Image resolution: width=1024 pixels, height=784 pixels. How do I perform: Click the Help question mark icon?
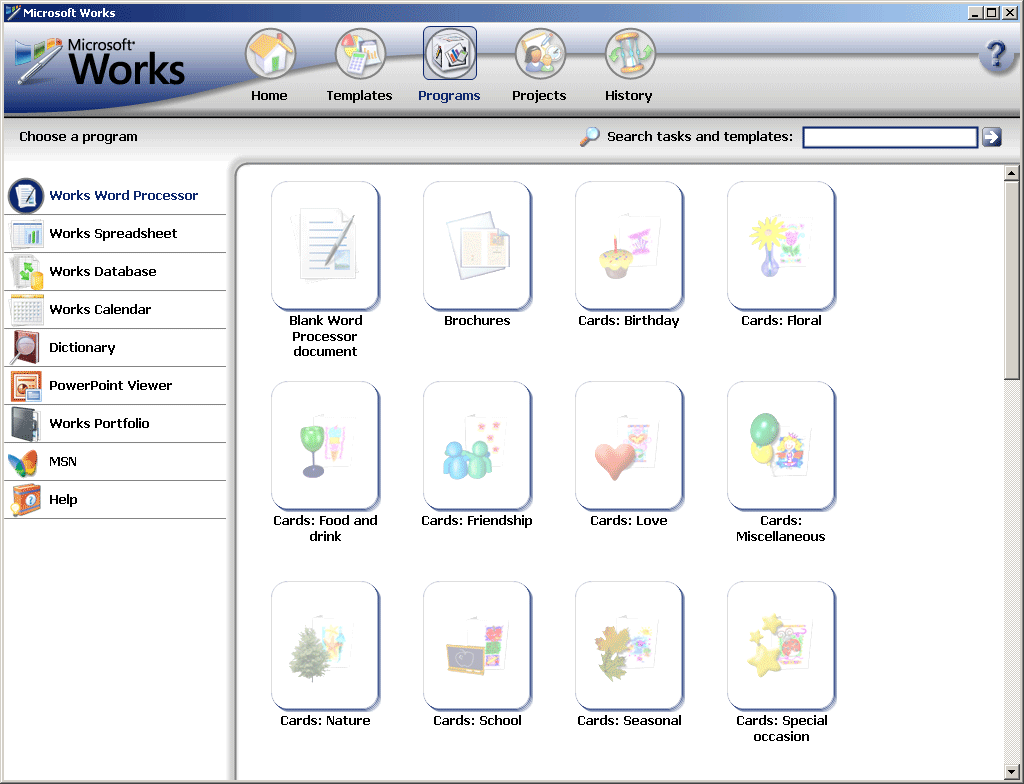[x=997, y=55]
